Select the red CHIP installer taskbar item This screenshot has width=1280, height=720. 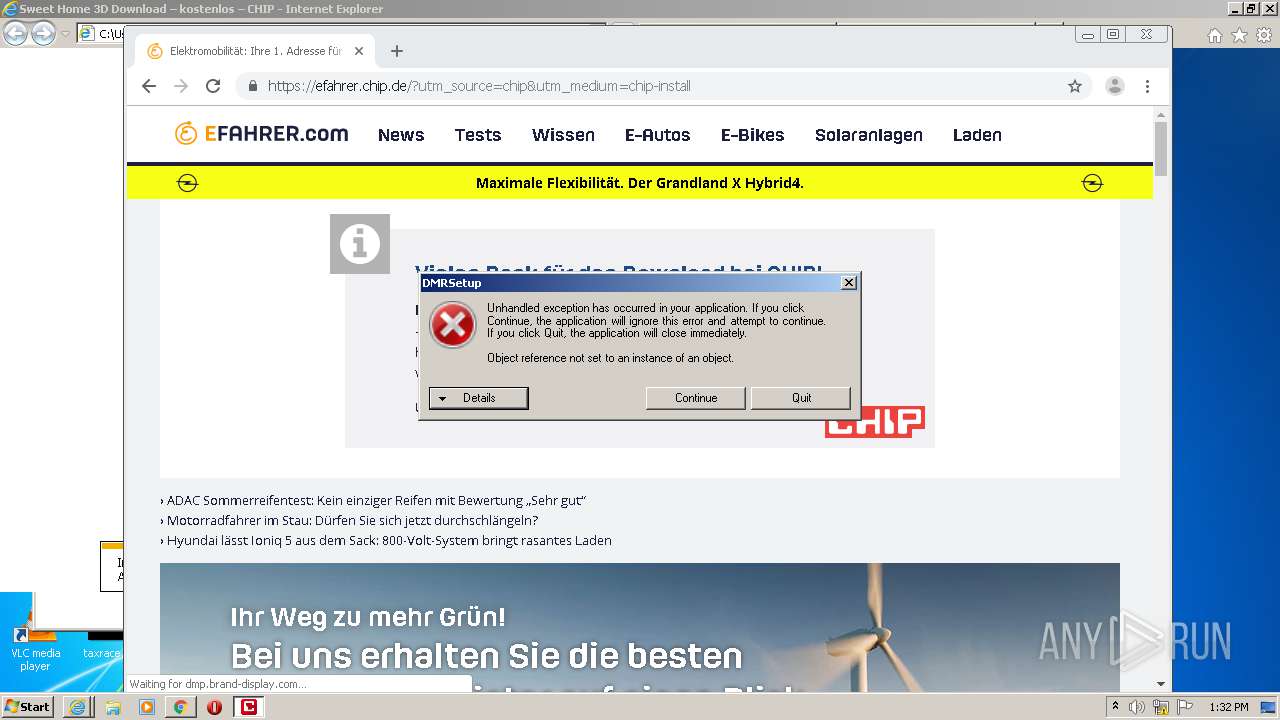[248, 707]
